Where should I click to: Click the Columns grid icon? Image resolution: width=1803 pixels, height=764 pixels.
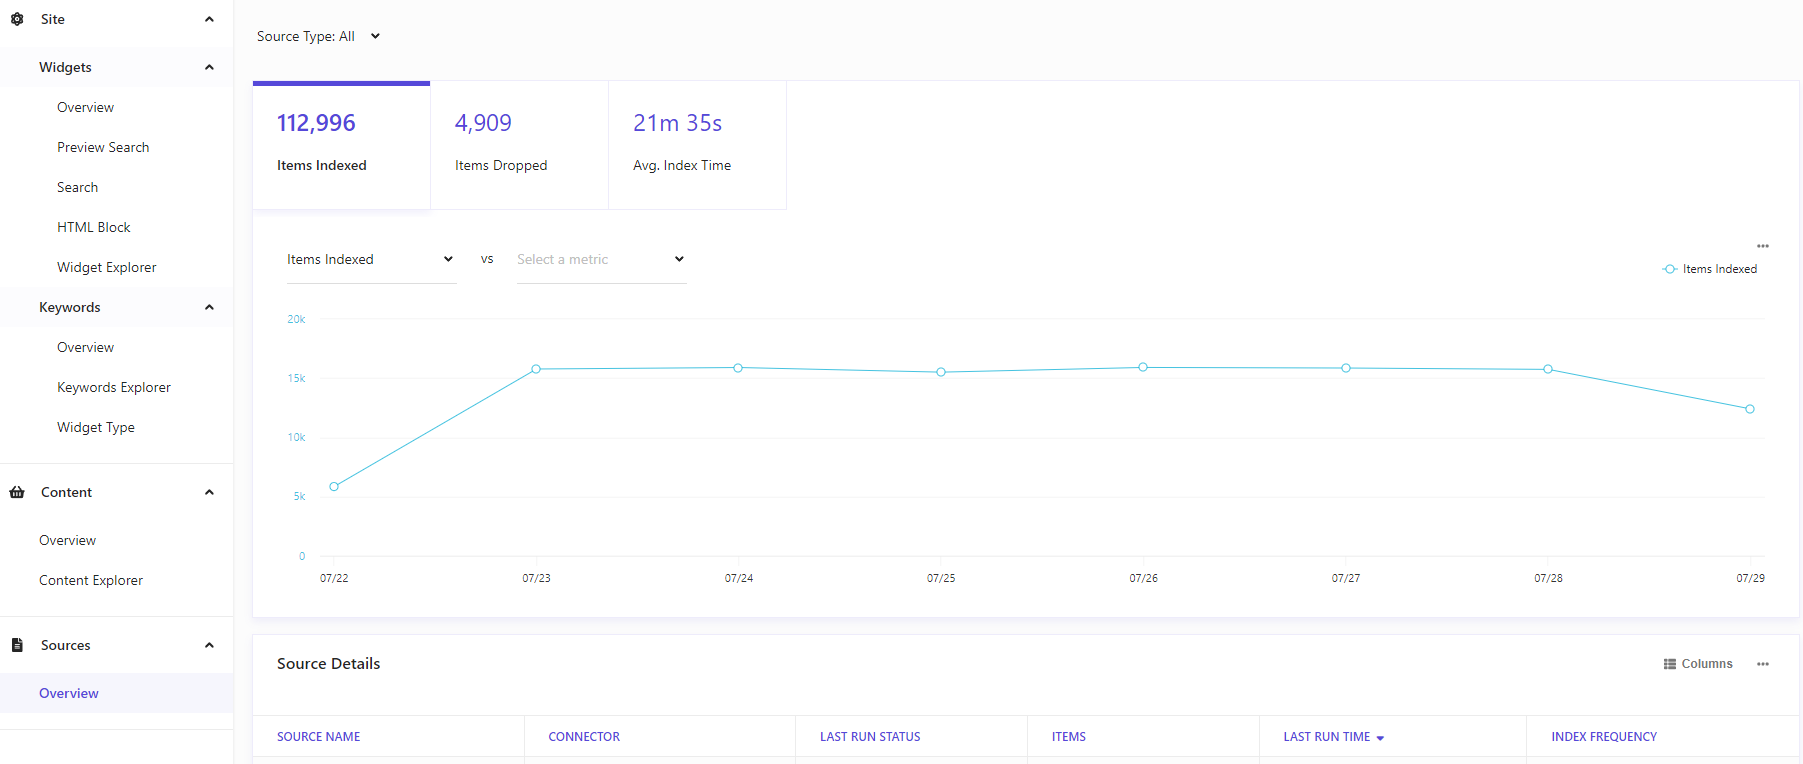[1670, 664]
